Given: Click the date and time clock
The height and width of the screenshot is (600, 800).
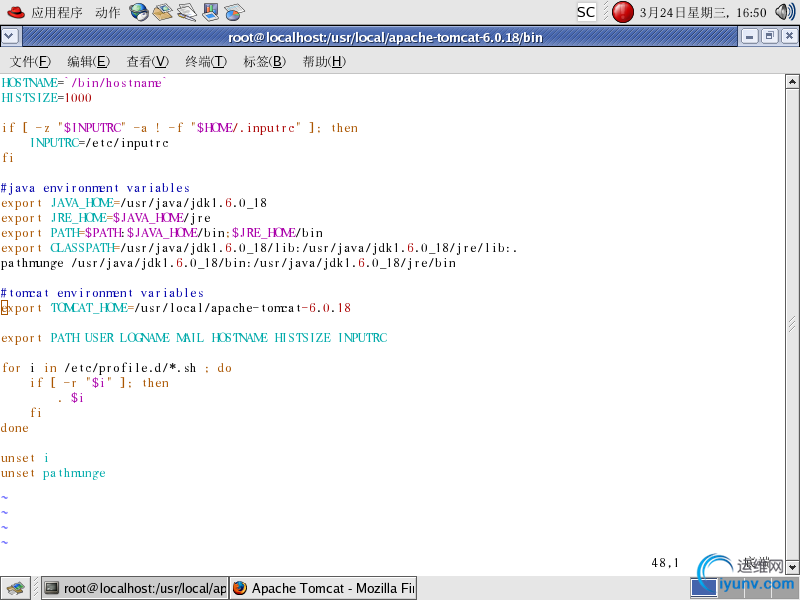Looking at the screenshot, I should tap(703, 12).
